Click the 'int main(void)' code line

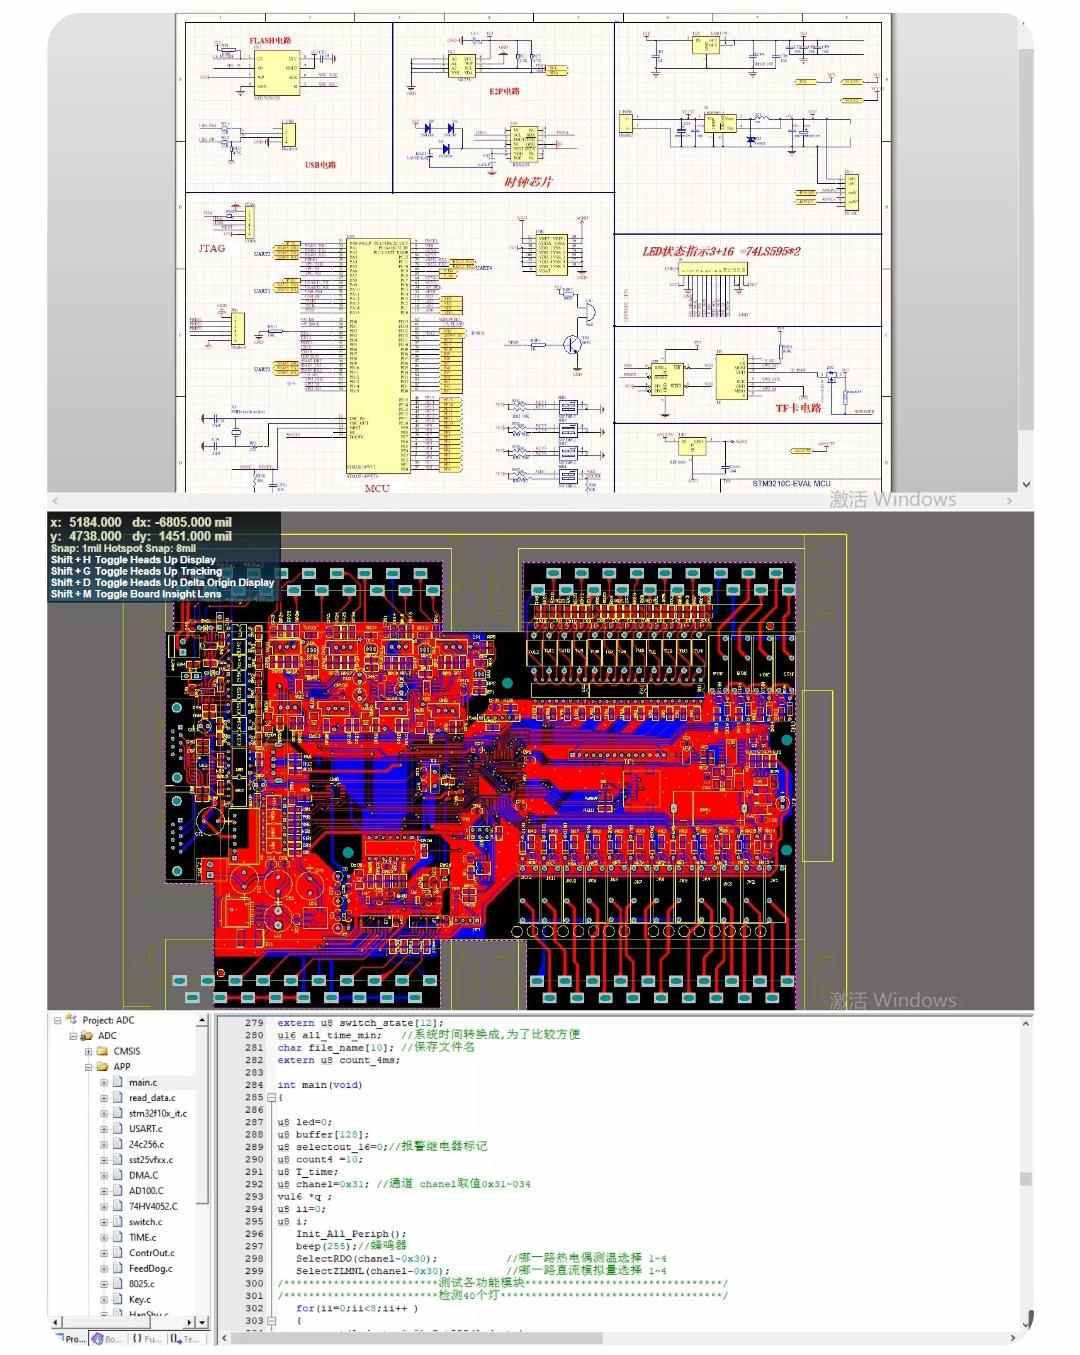click(319, 1085)
